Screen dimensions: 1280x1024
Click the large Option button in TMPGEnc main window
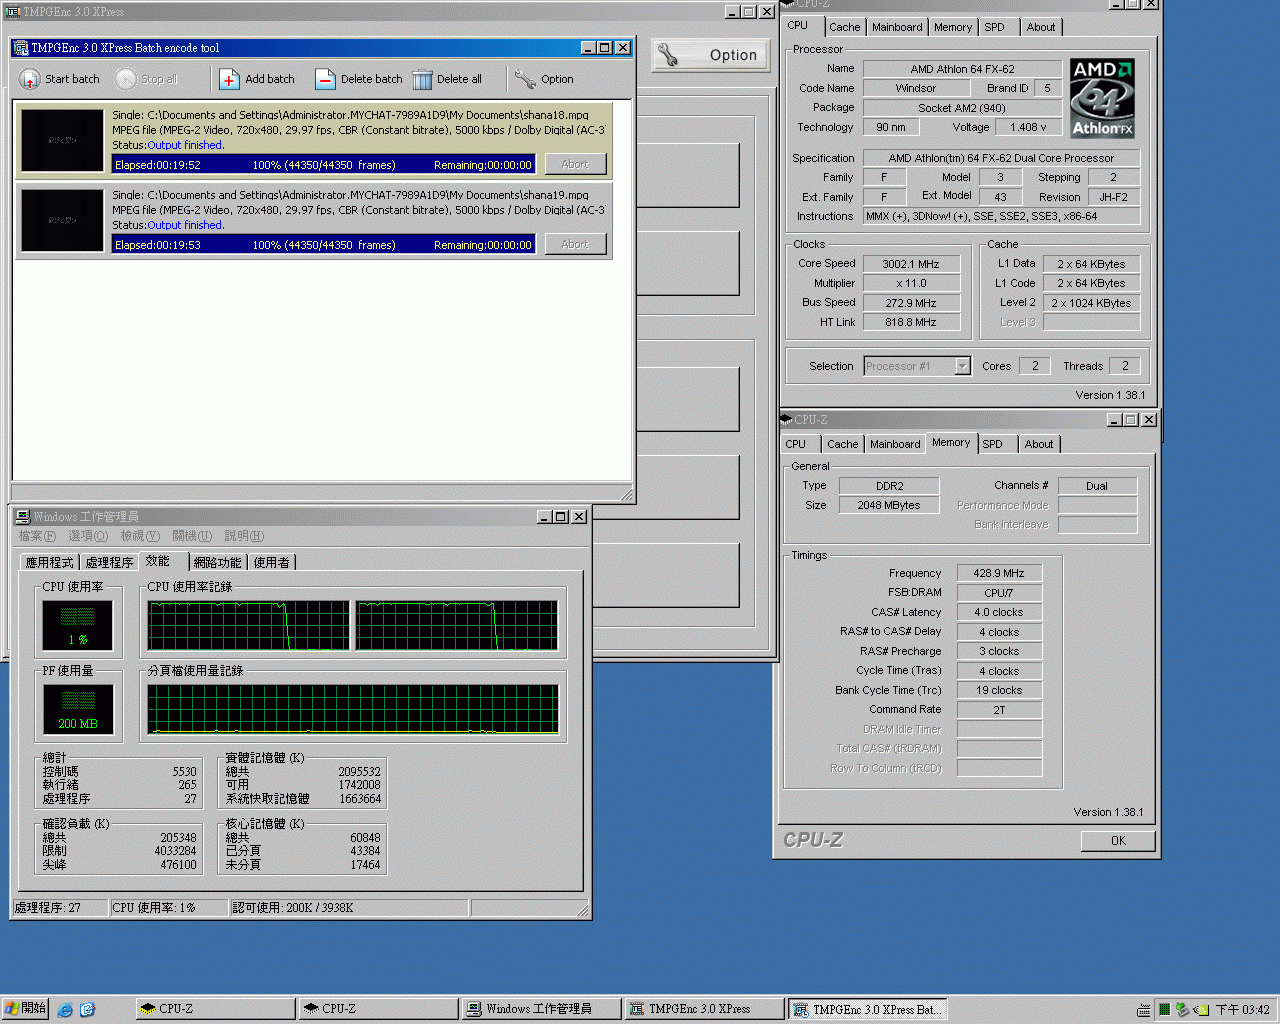click(711, 55)
